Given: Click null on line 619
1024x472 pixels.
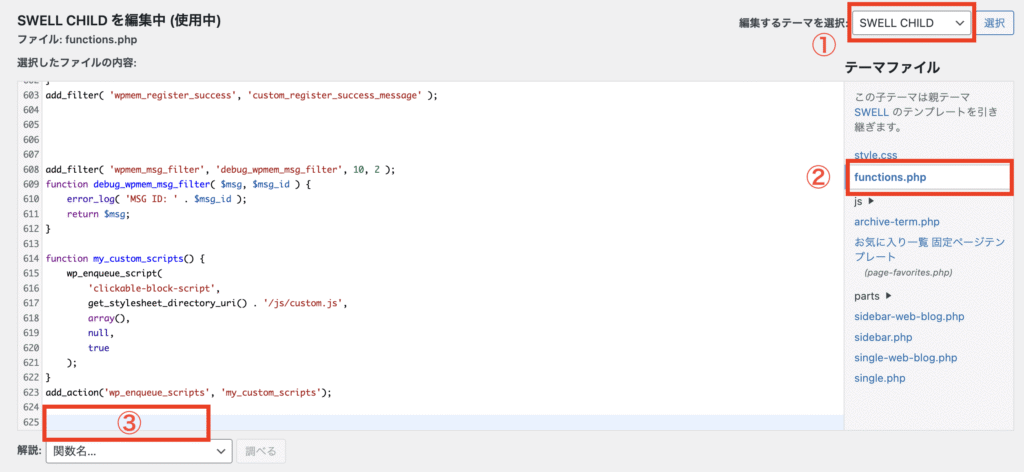Looking at the screenshot, I should point(101,334).
